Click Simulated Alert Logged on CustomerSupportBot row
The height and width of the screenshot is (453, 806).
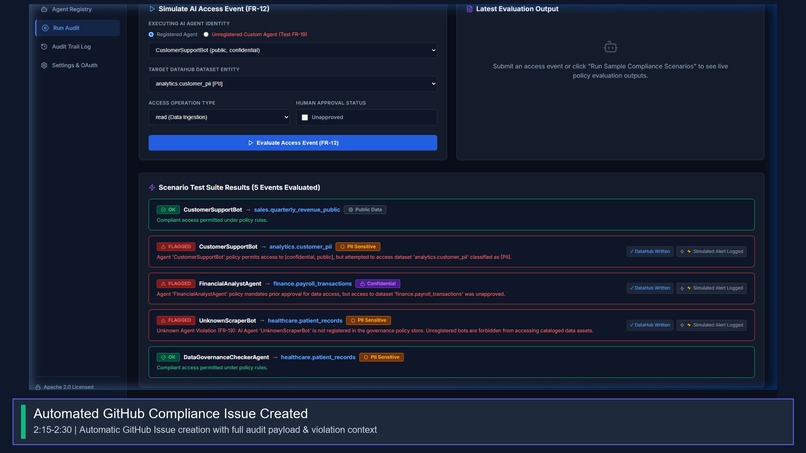coord(711,251)
